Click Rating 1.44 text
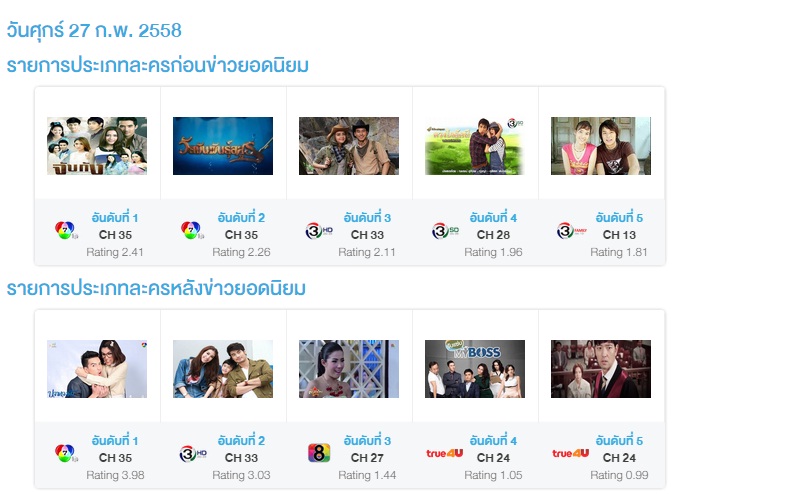 point(367,475)
